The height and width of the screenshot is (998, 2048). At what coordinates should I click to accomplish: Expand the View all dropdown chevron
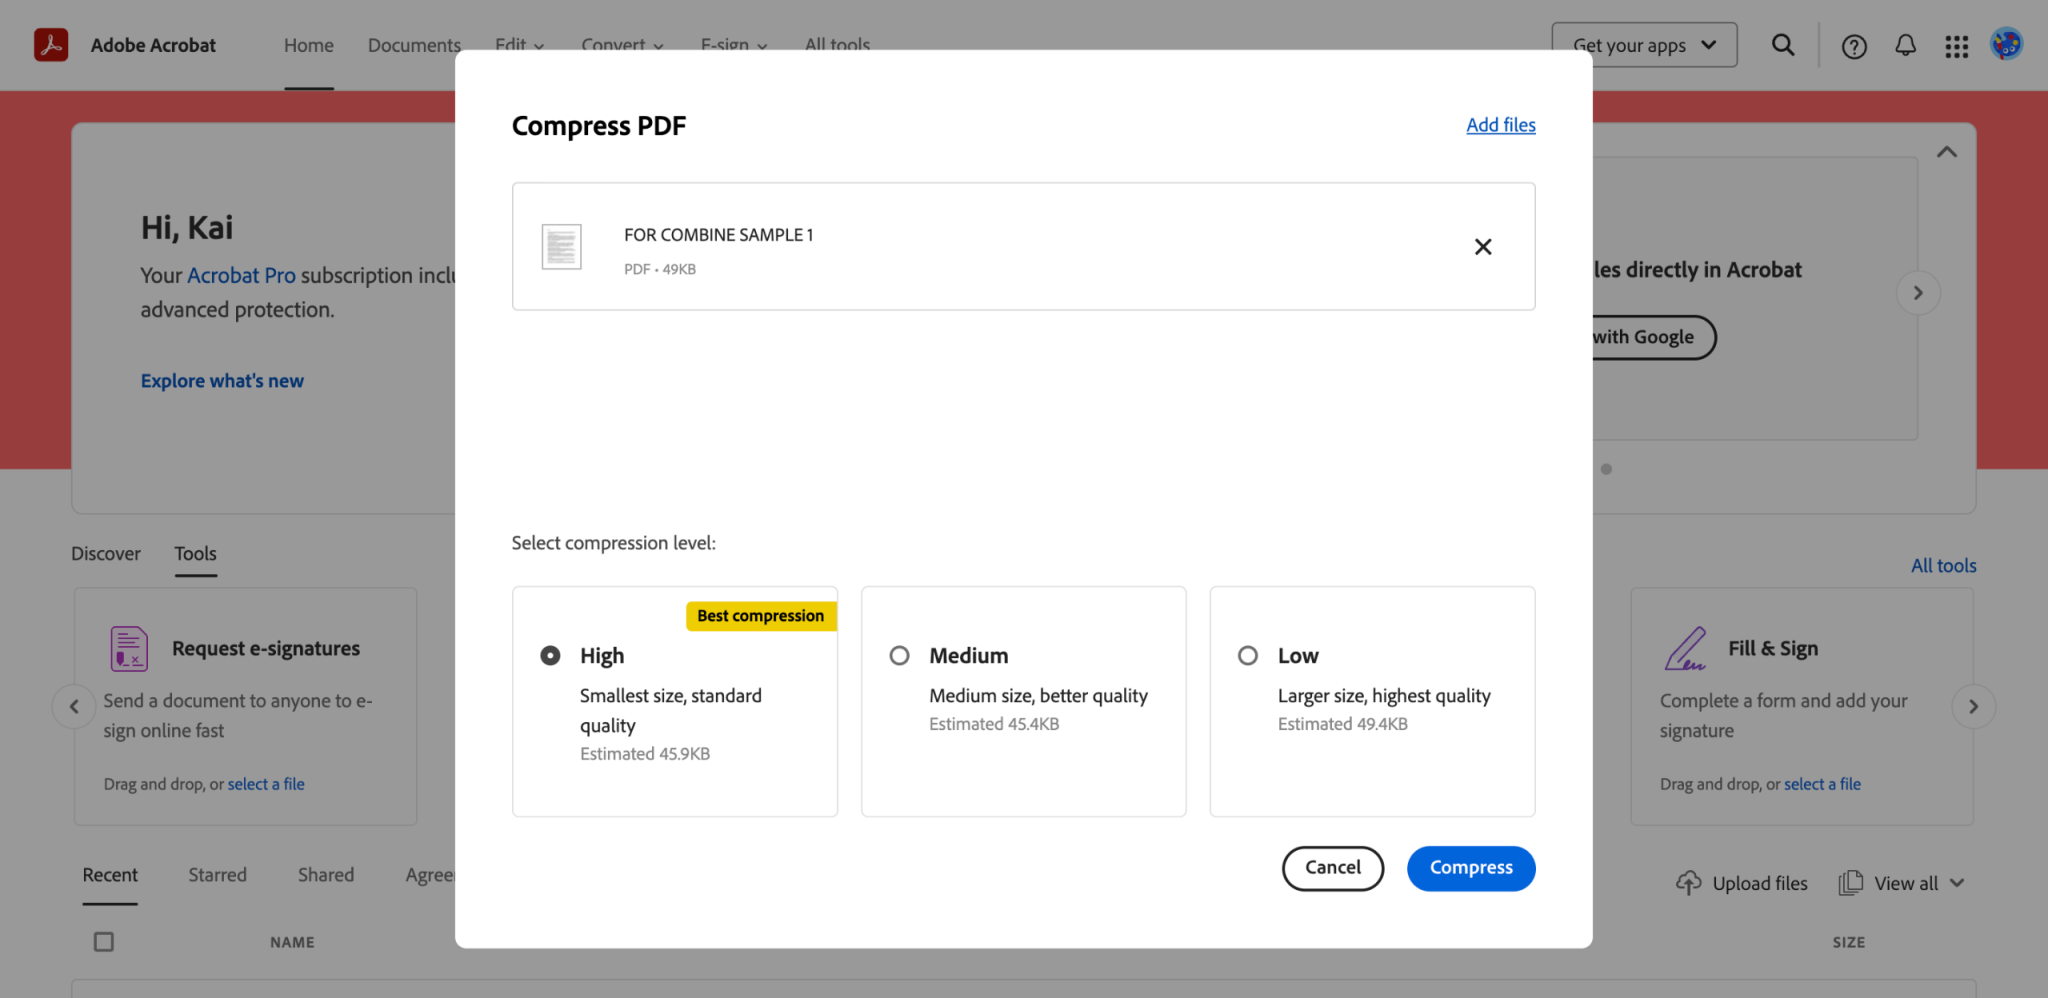click(1958, 883)
